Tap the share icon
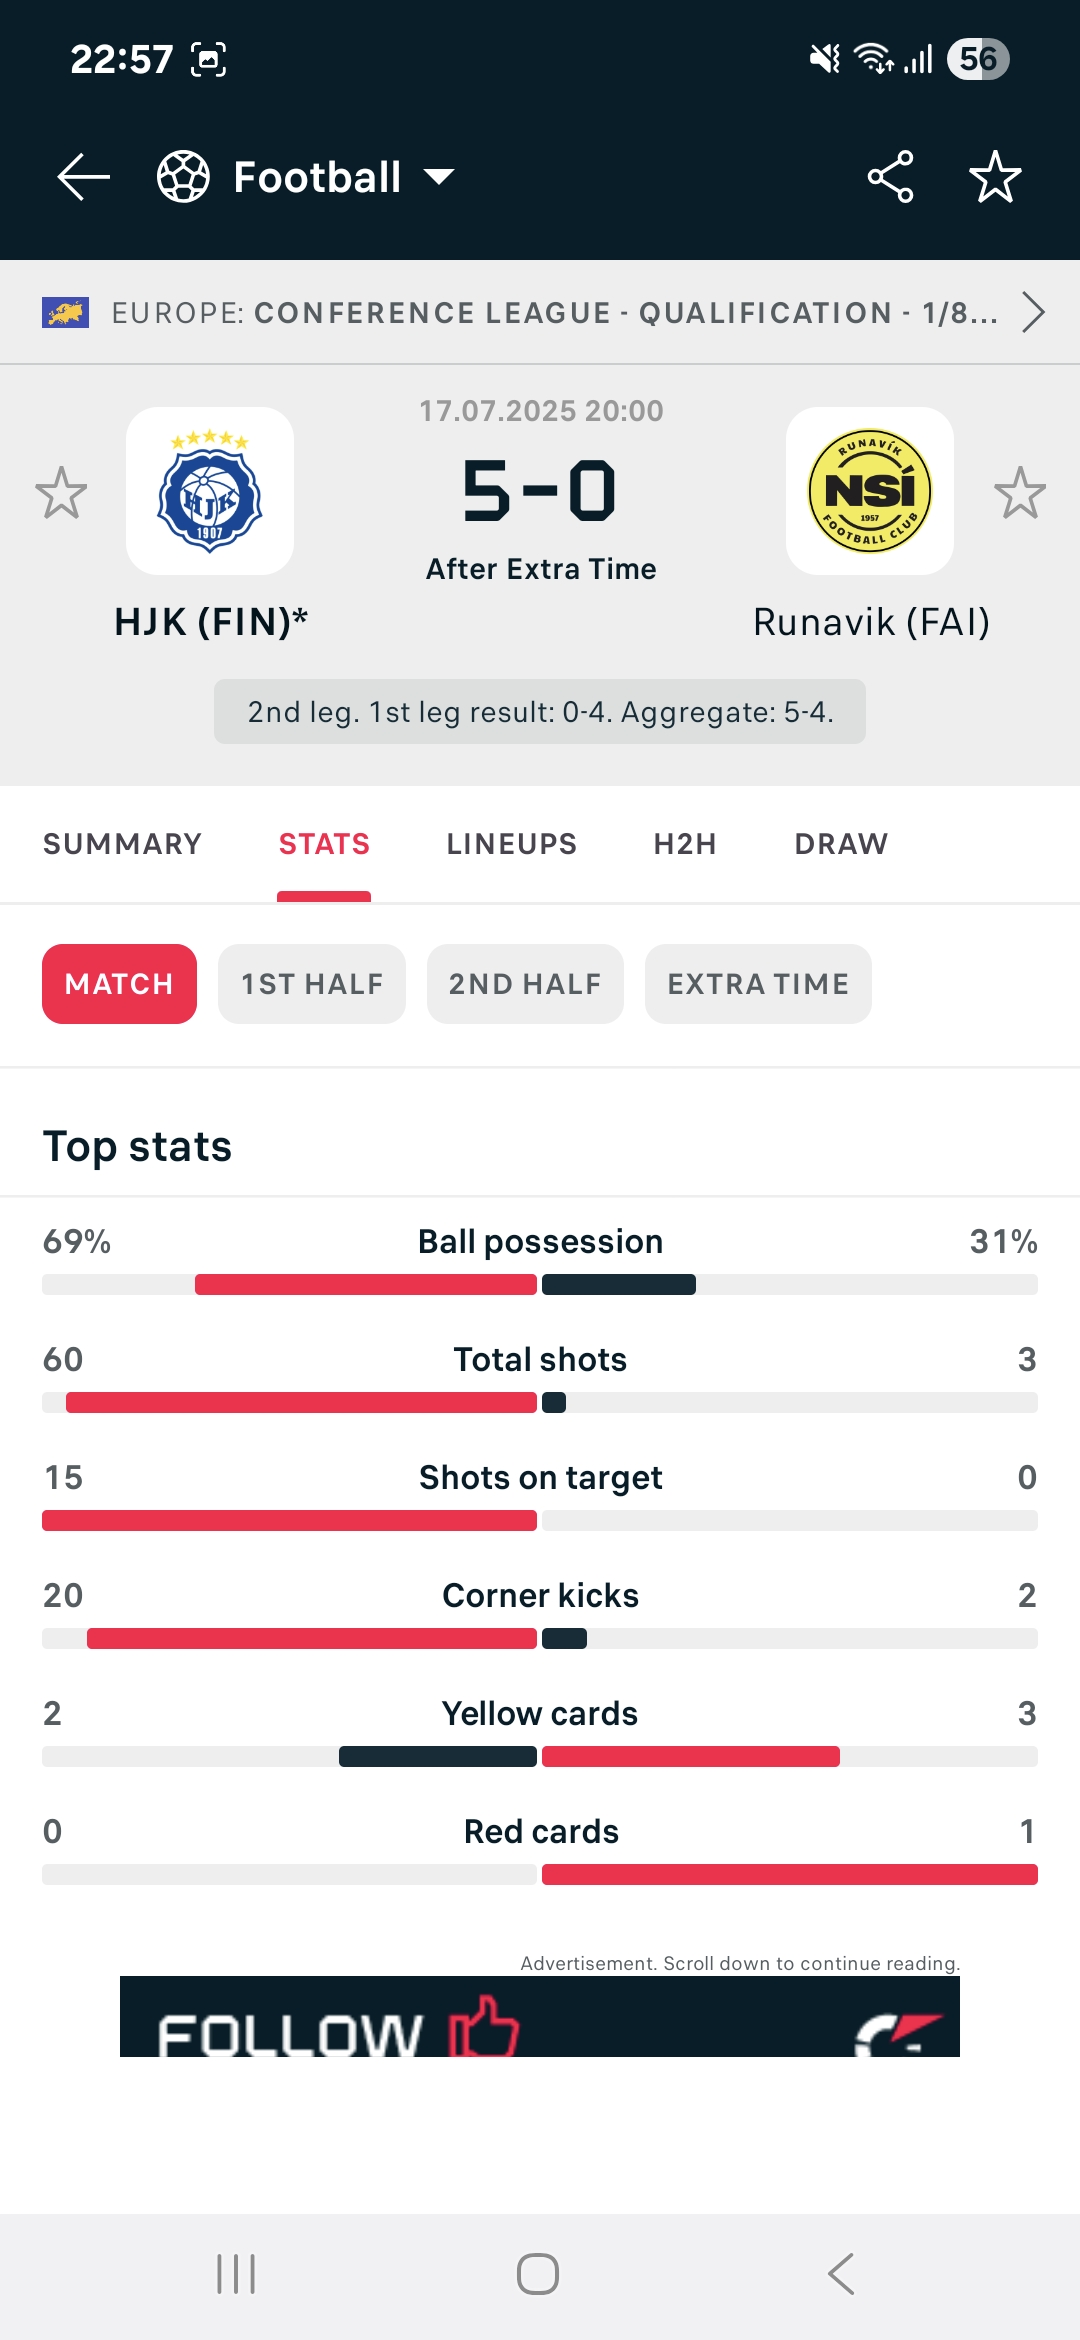Viewport: 1080px width, 2340px height. point(890,177)
